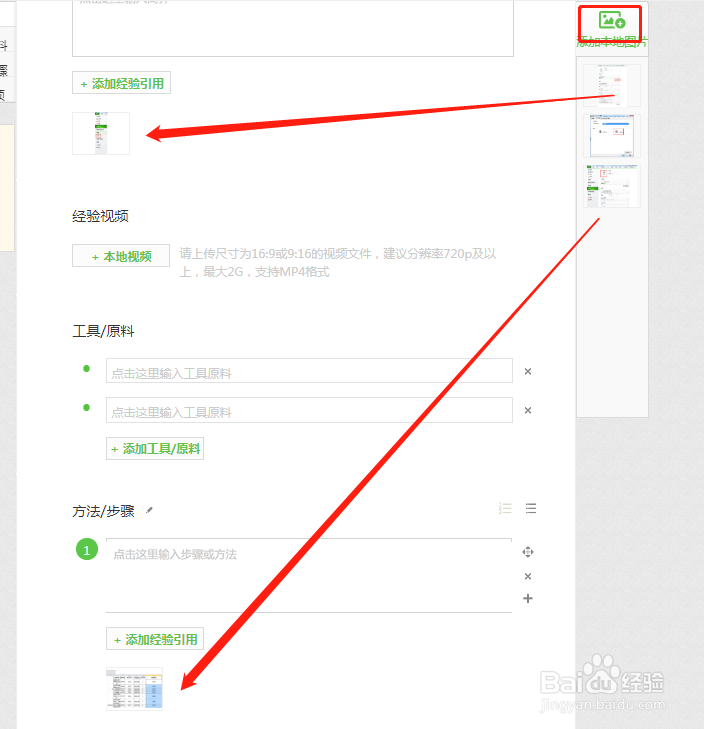704x729 pixels.
Task: Click 添加经验引用 button under step 1
Action: click(x=155, y=639)
